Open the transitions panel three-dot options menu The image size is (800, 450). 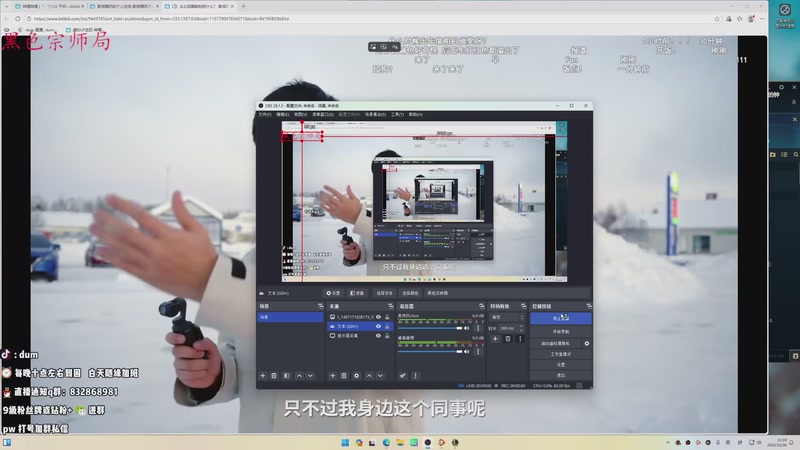tap(519, 339)
